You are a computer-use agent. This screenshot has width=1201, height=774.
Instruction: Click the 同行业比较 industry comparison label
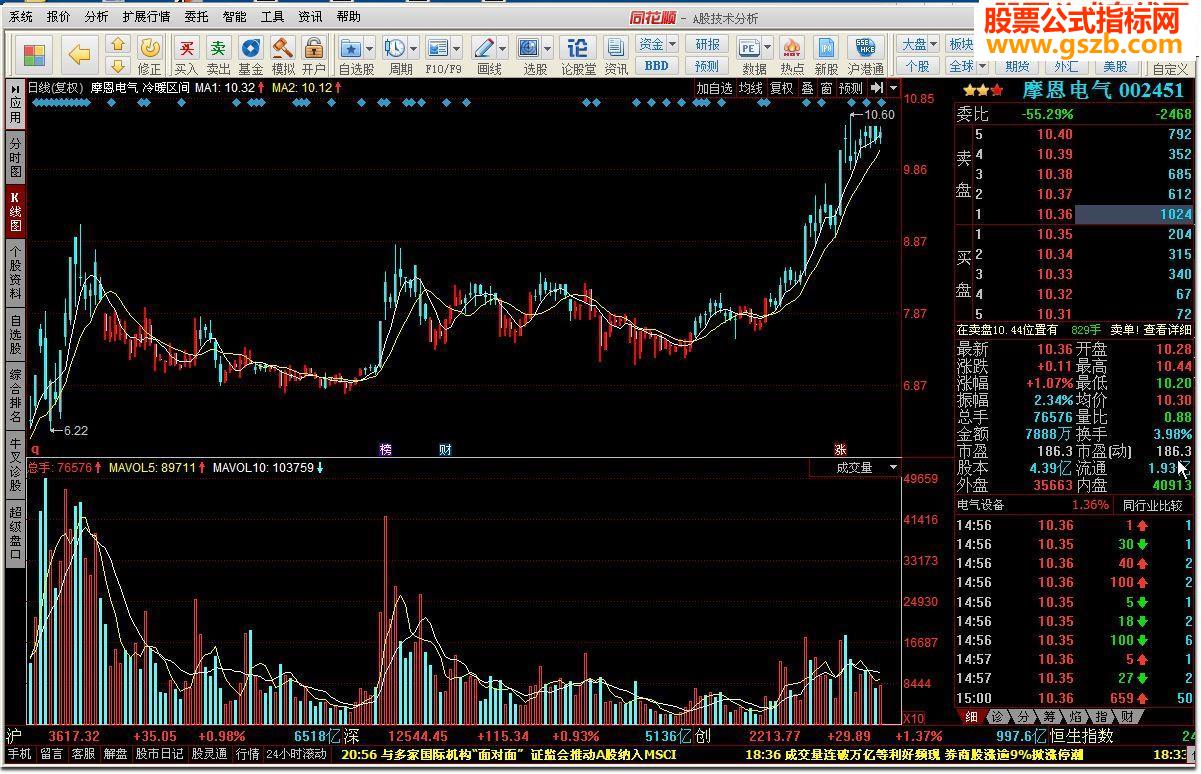pos(1152,505)
